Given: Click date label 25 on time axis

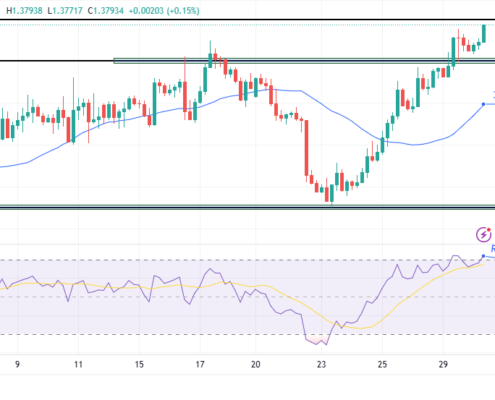Looking at the screenshot, I should 382,364.
